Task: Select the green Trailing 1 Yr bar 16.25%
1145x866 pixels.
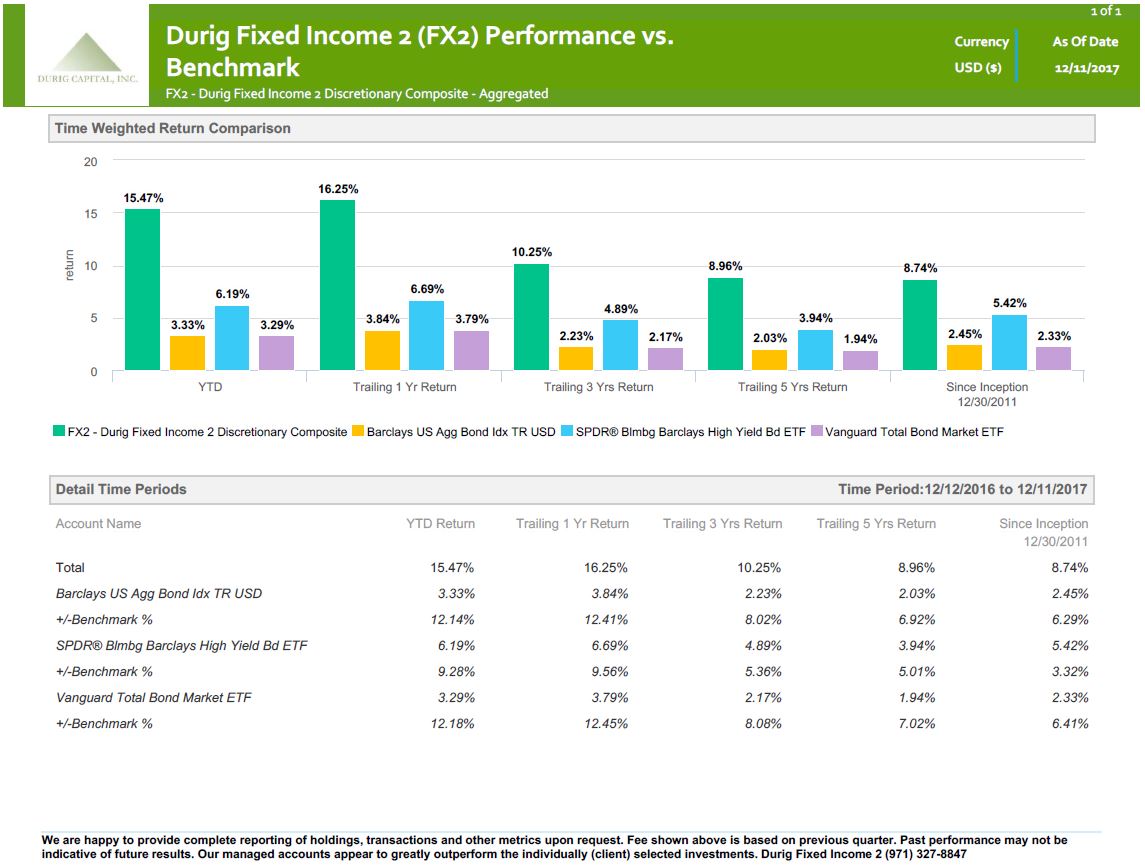Action: tap(337, 285)
